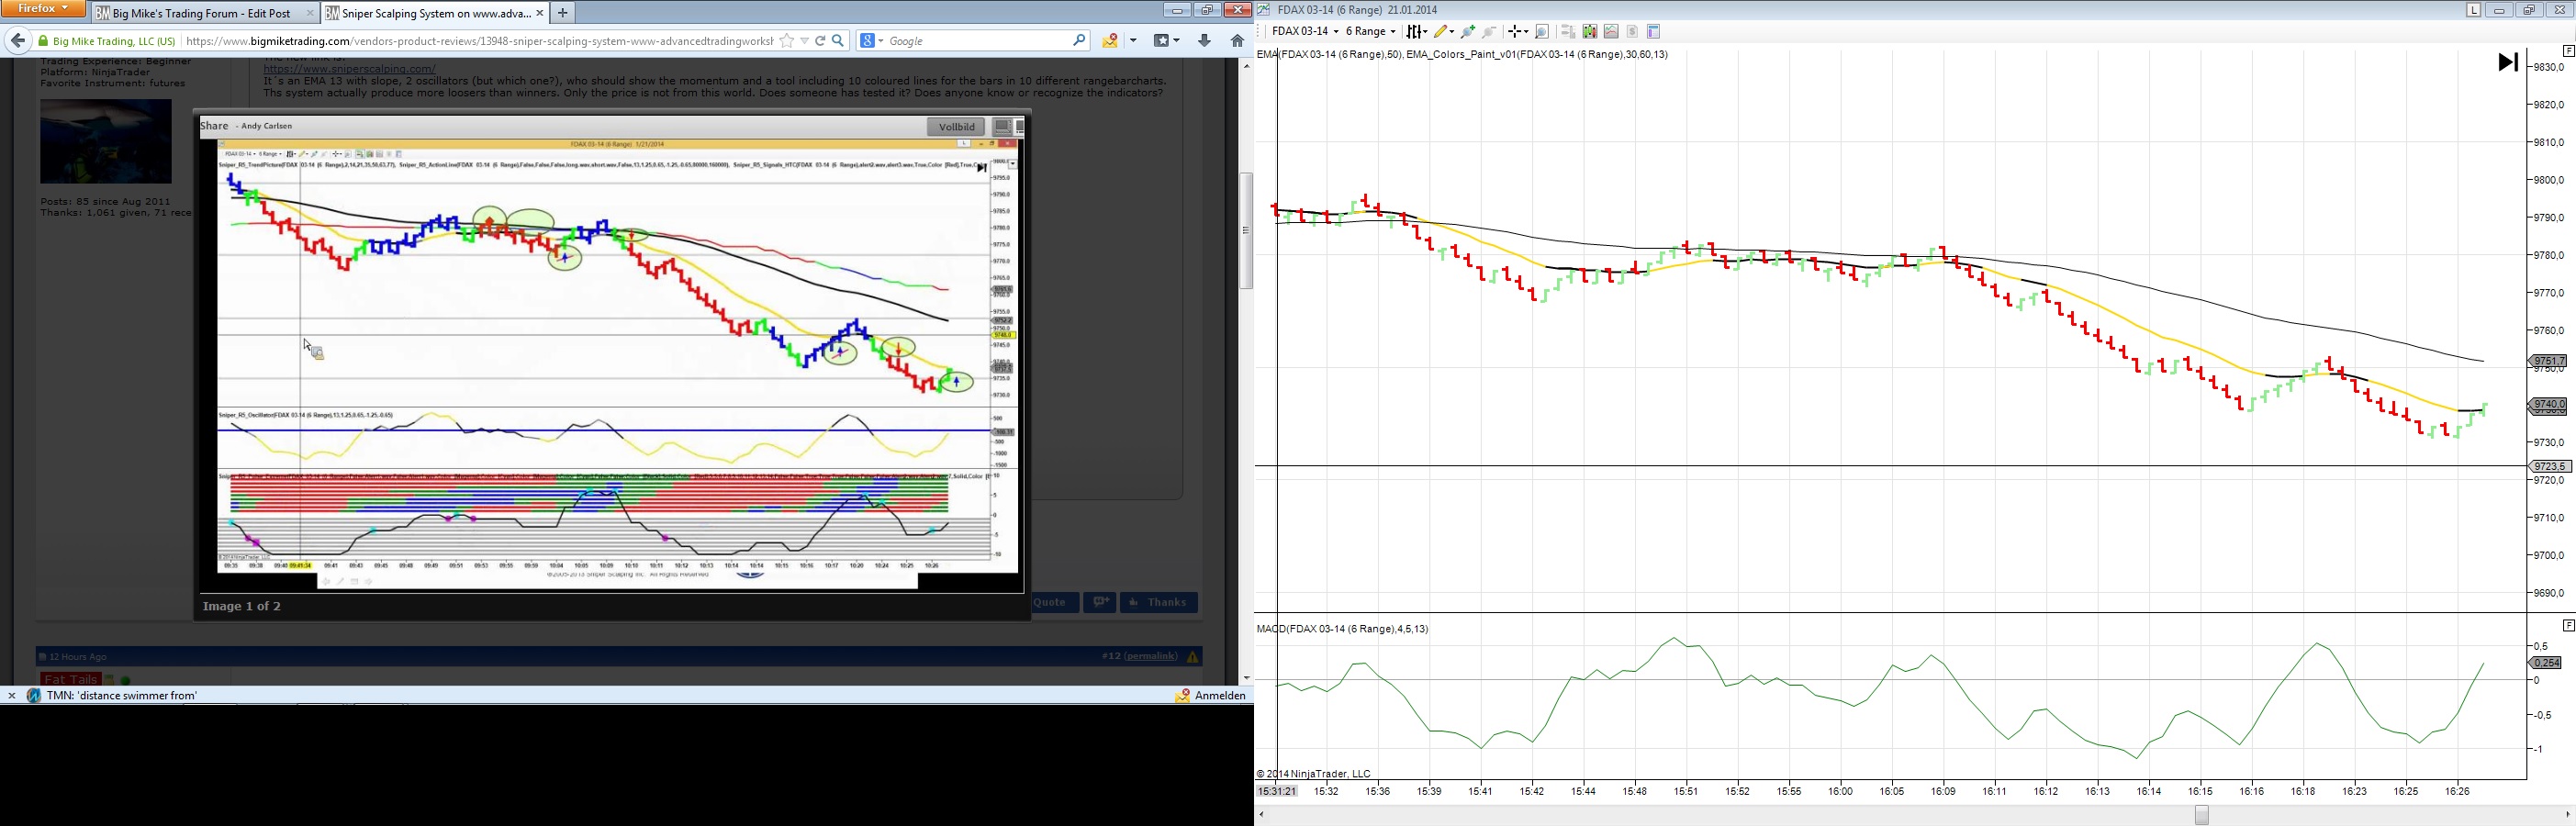Image resolution: width=2576 pixels, height=826 pixels.
Task: Click the greyed zoom out magnifier icon
Action: (x=1490, y=32)
